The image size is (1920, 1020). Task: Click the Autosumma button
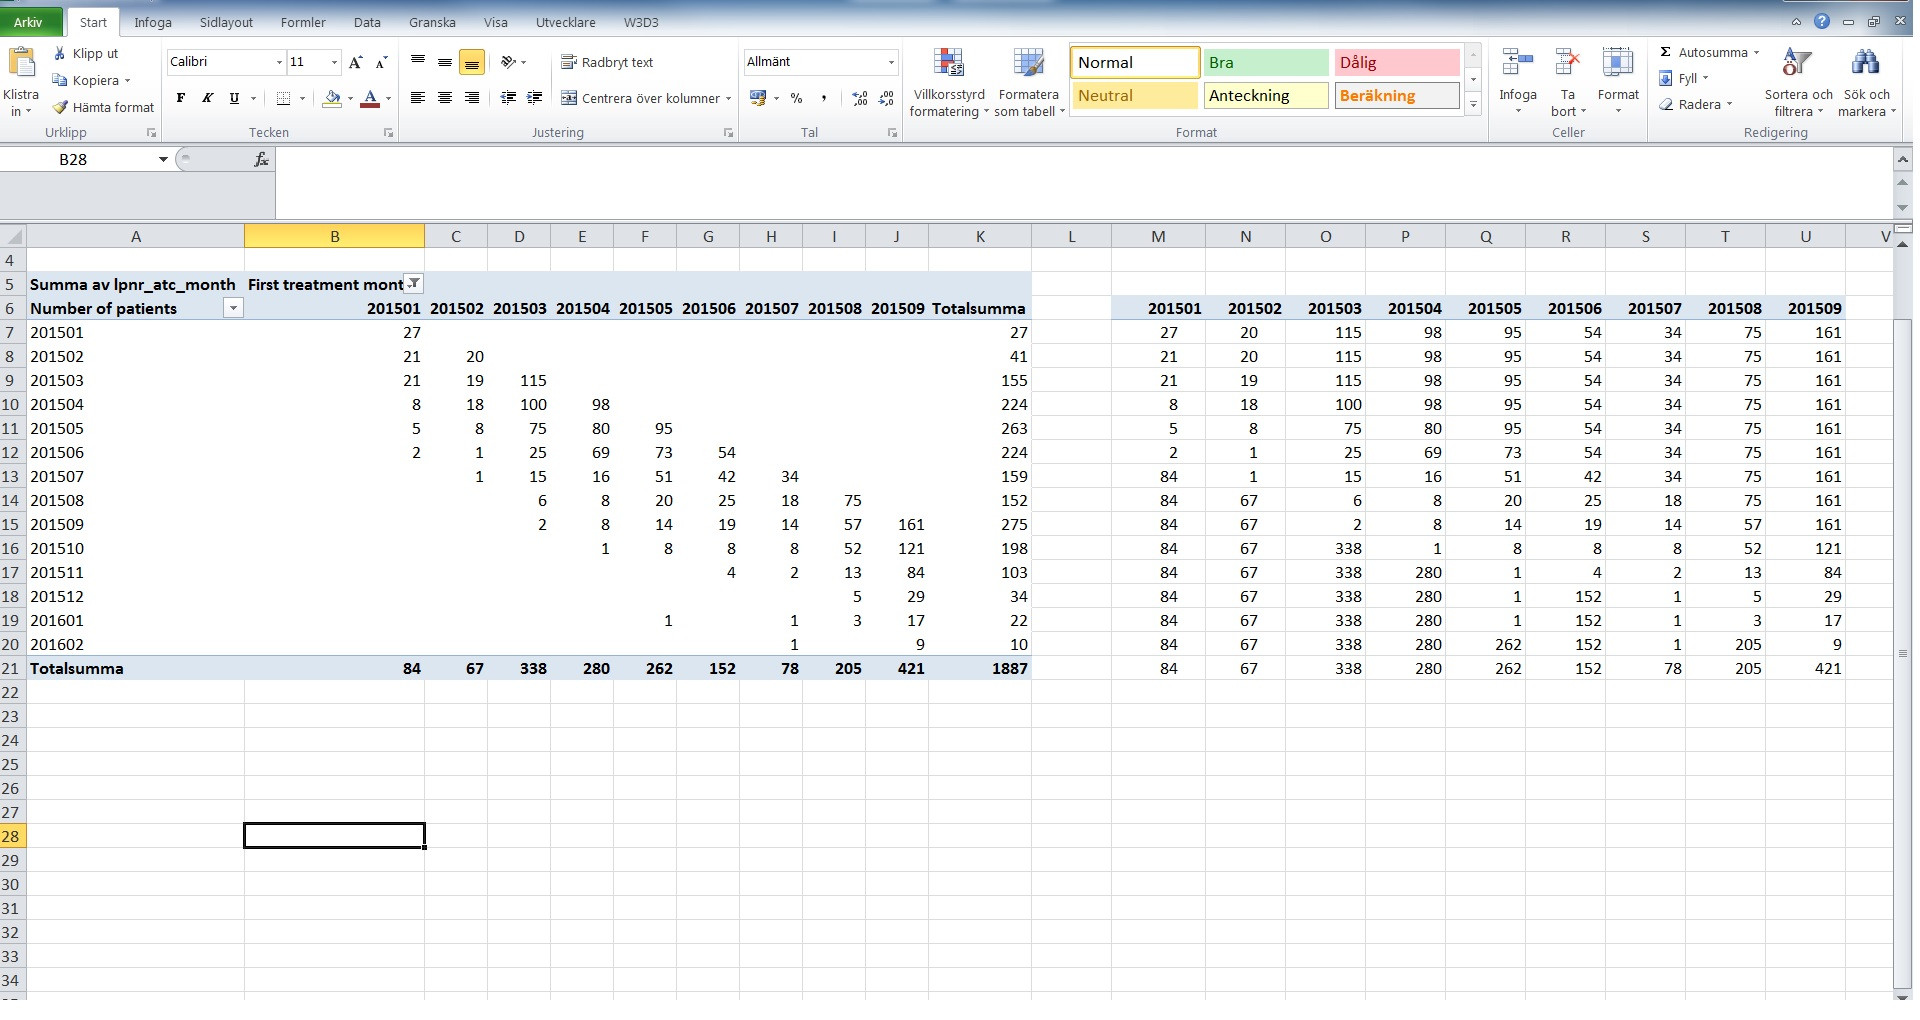(x=1710, y=52)
